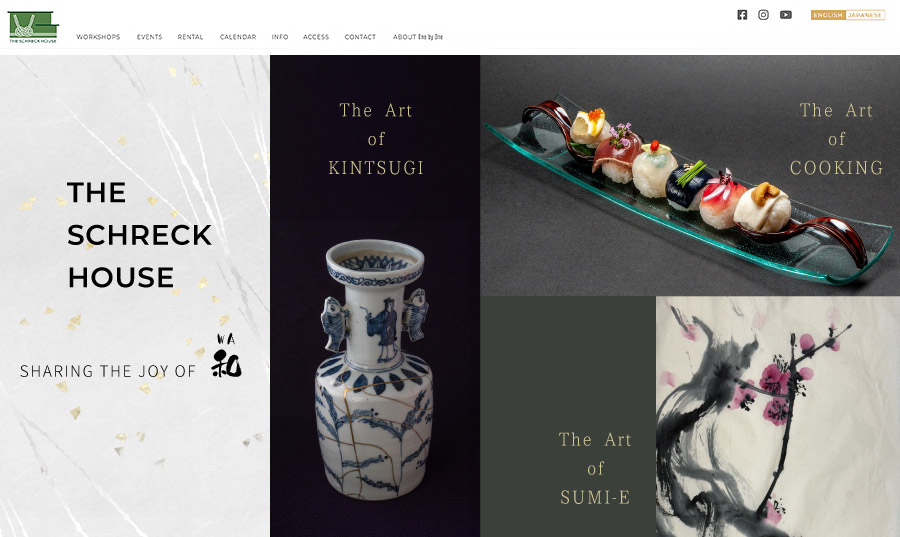Open the Instagram profile icon

pyautogui.click(x=763, y=15)
